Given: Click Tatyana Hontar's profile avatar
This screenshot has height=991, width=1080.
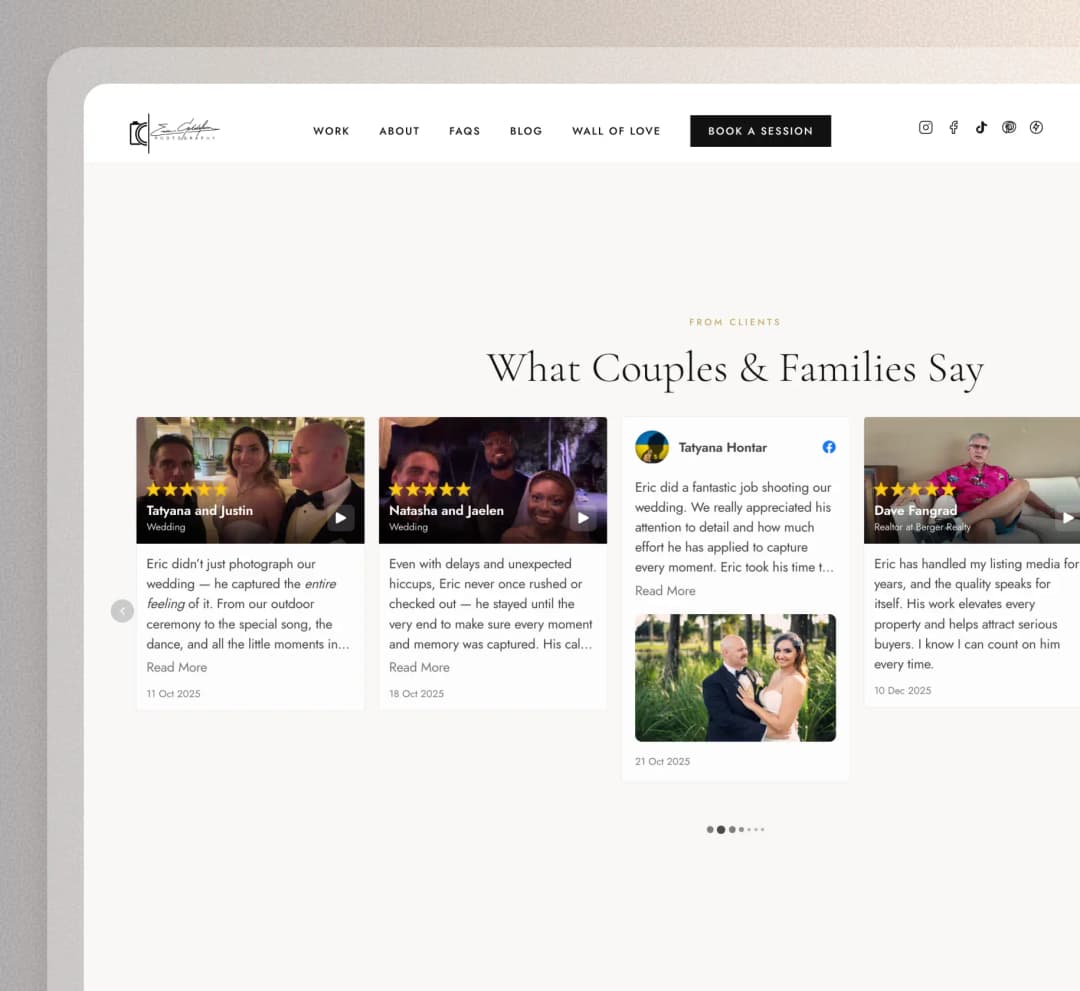Looking at the screenshot, I should [652, 447].
